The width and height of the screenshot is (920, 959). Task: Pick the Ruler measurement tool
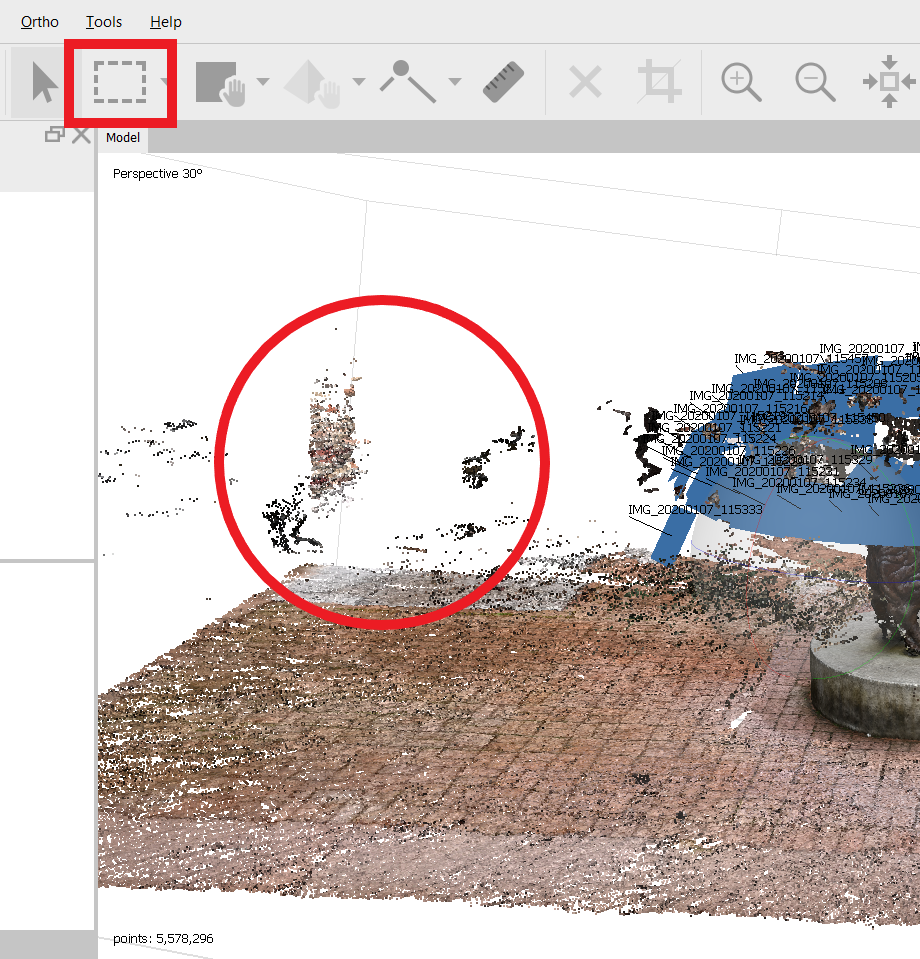(x=503, y=82)
